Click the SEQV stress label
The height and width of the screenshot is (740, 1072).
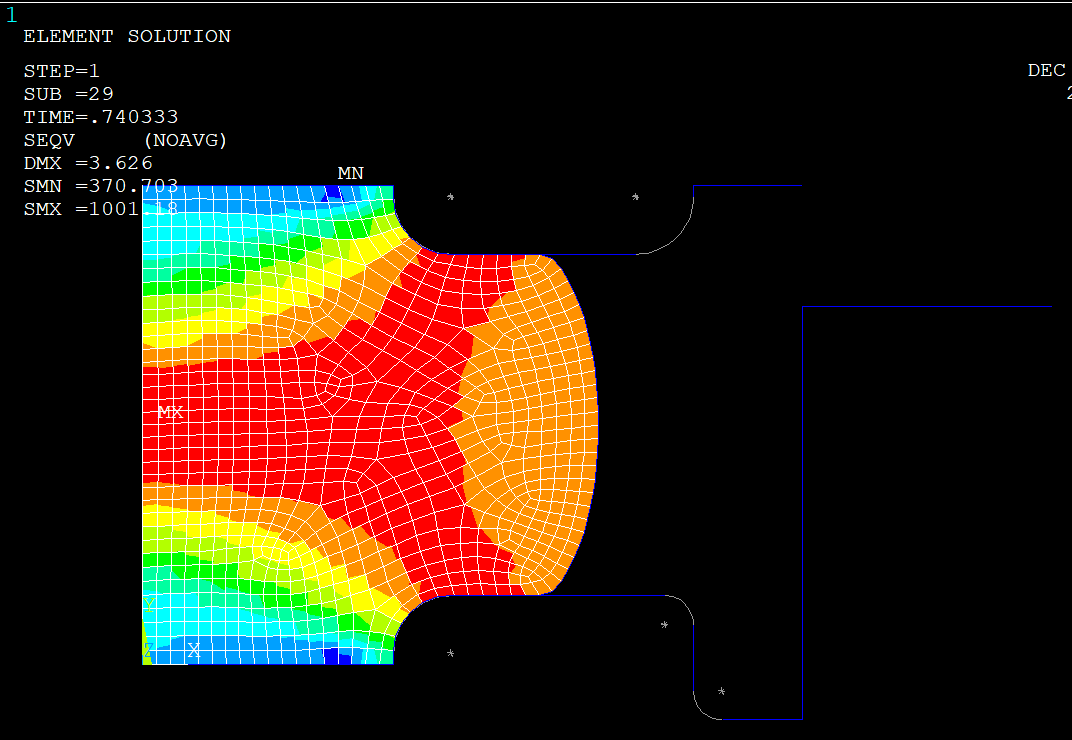click(49, 140)
